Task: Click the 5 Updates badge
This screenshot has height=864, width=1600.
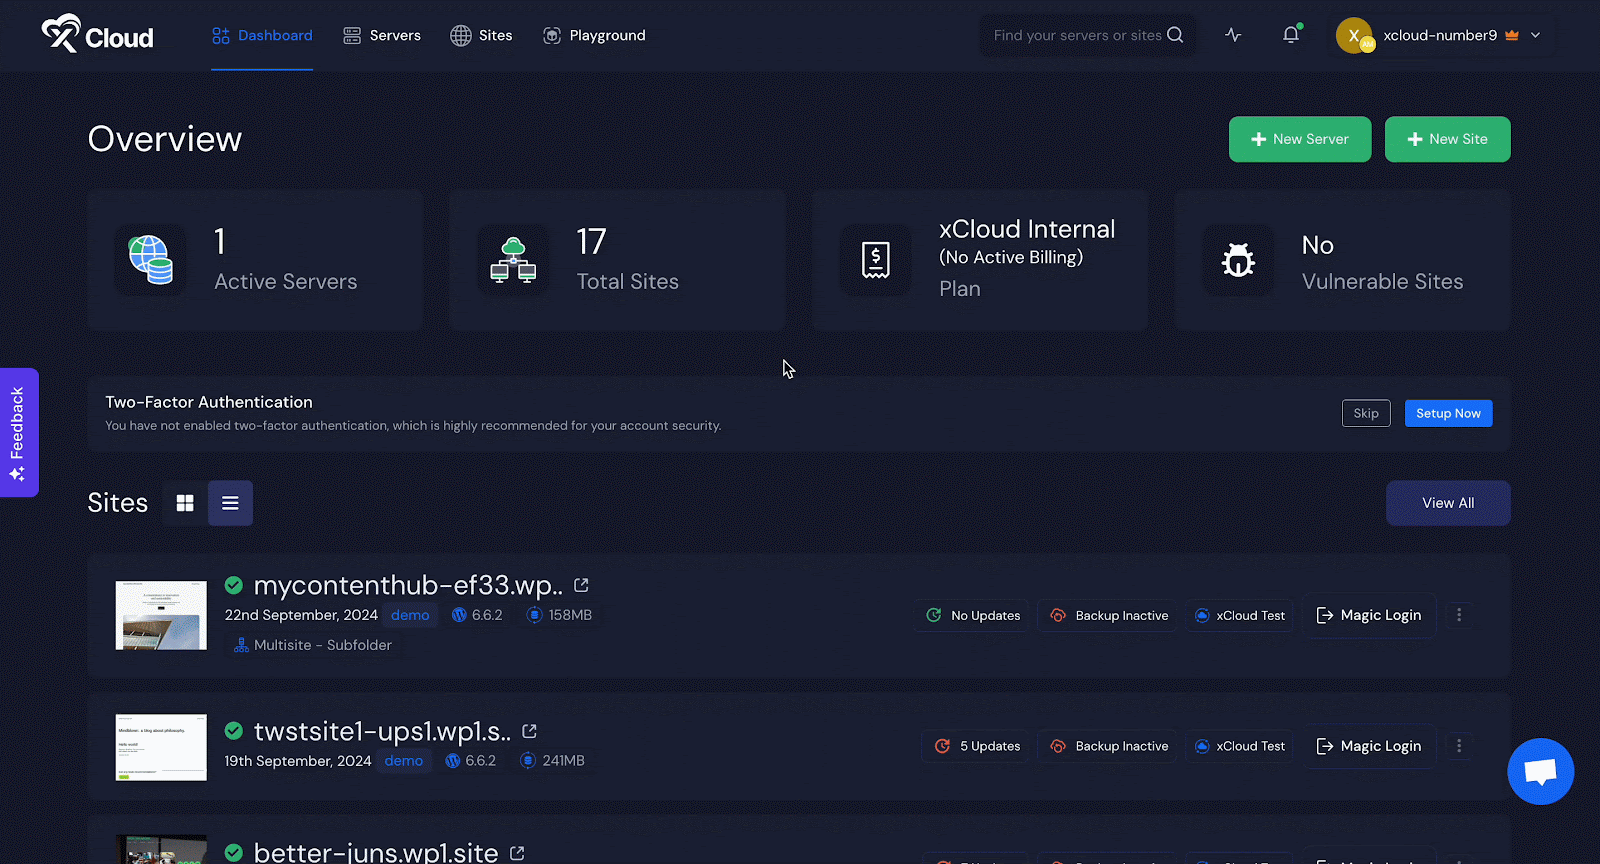Action: [x=977, y=746]
